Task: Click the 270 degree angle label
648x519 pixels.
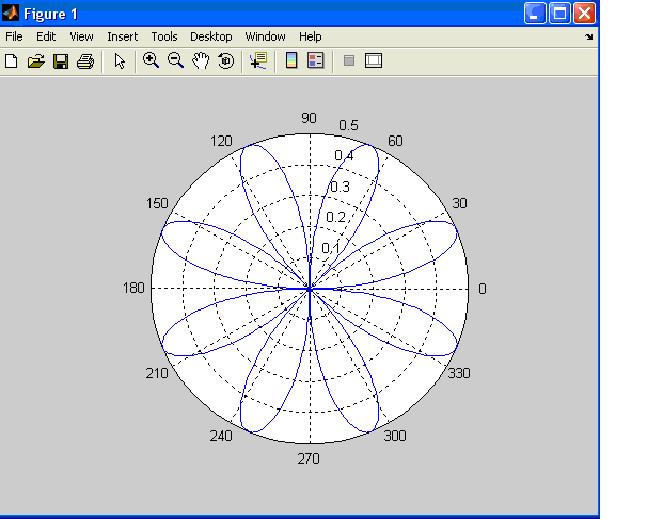Action: tap(308, 459)
